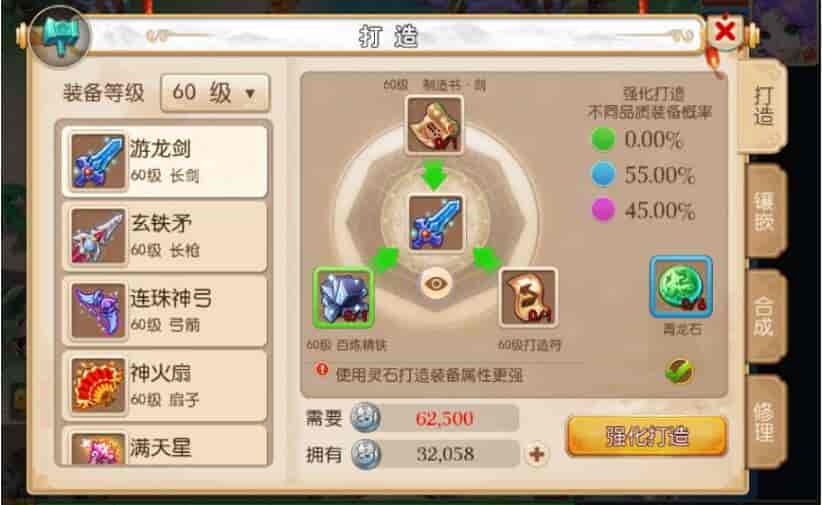Open the 60级 equipment level dropdown

point(215,93)
